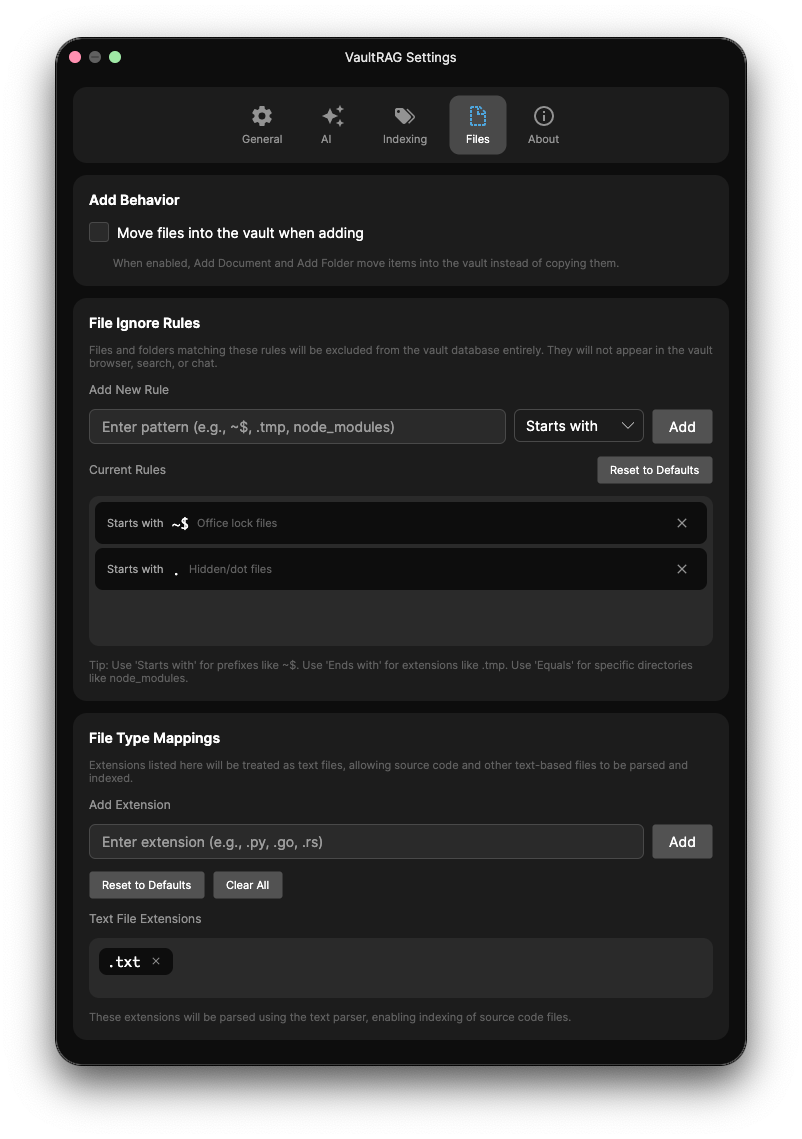Select the Current Rules label

point(127,470)
